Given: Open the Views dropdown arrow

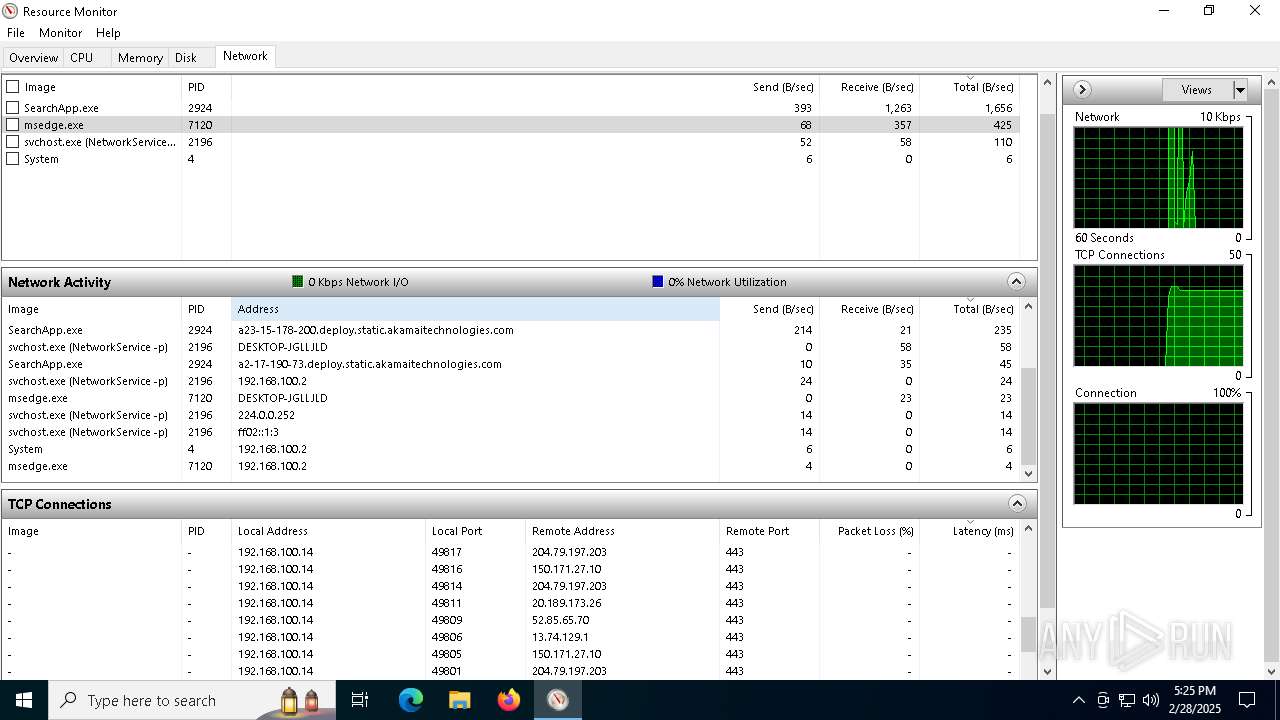Looking at the screenshot, I should pos(1240,90).
